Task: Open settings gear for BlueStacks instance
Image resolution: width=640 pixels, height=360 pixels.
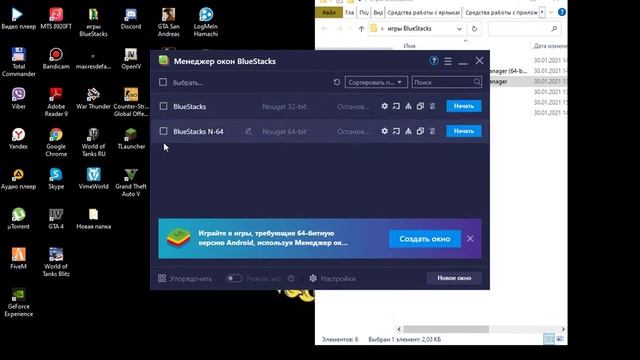Action: [384, 106]
